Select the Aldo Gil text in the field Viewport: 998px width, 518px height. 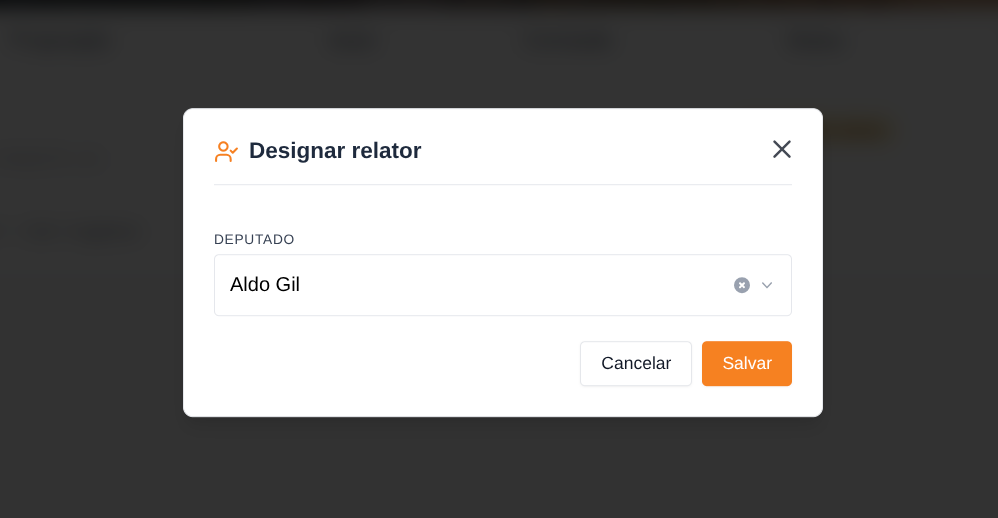point(265,284)
